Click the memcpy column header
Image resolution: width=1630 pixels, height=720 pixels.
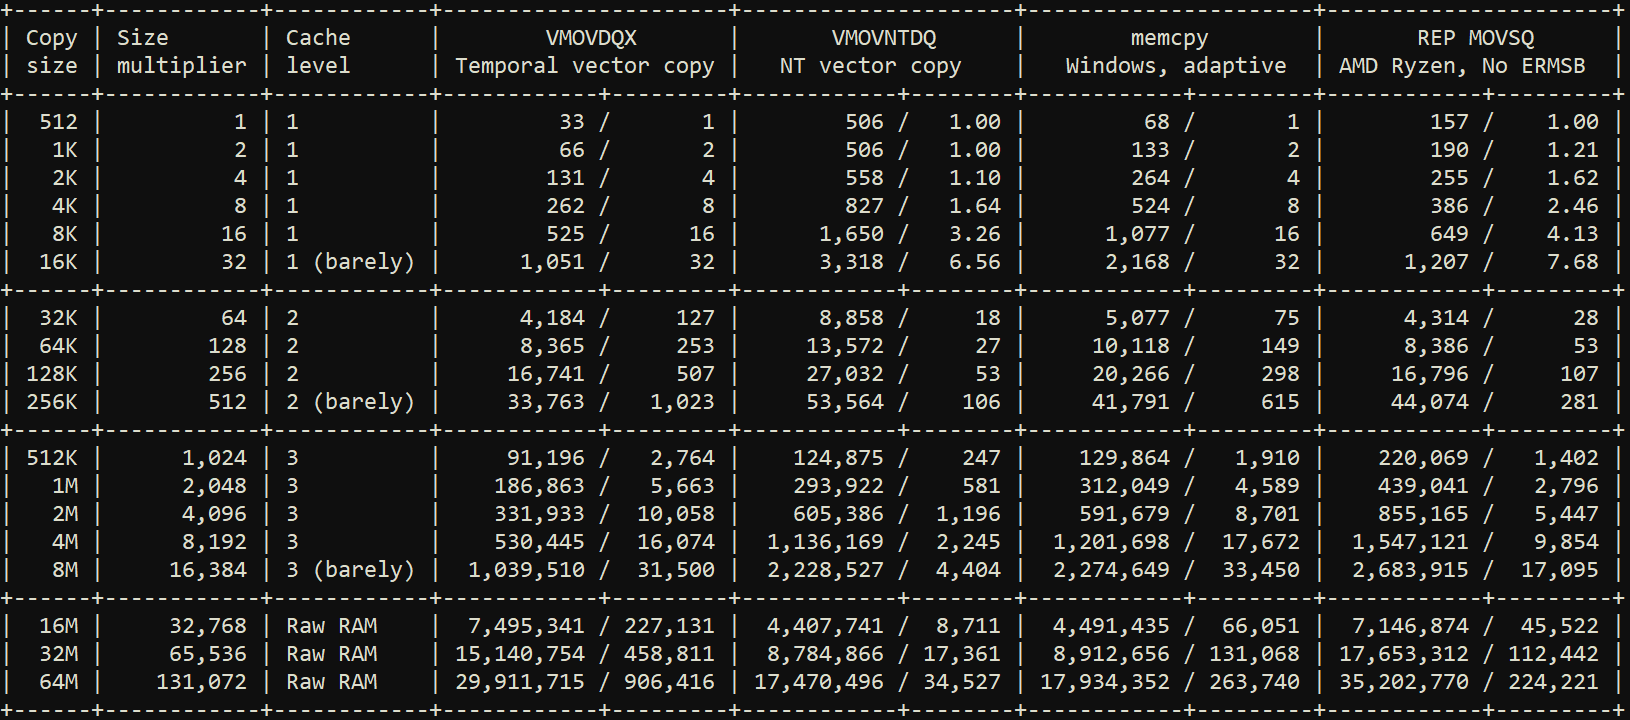(1169, 38)
